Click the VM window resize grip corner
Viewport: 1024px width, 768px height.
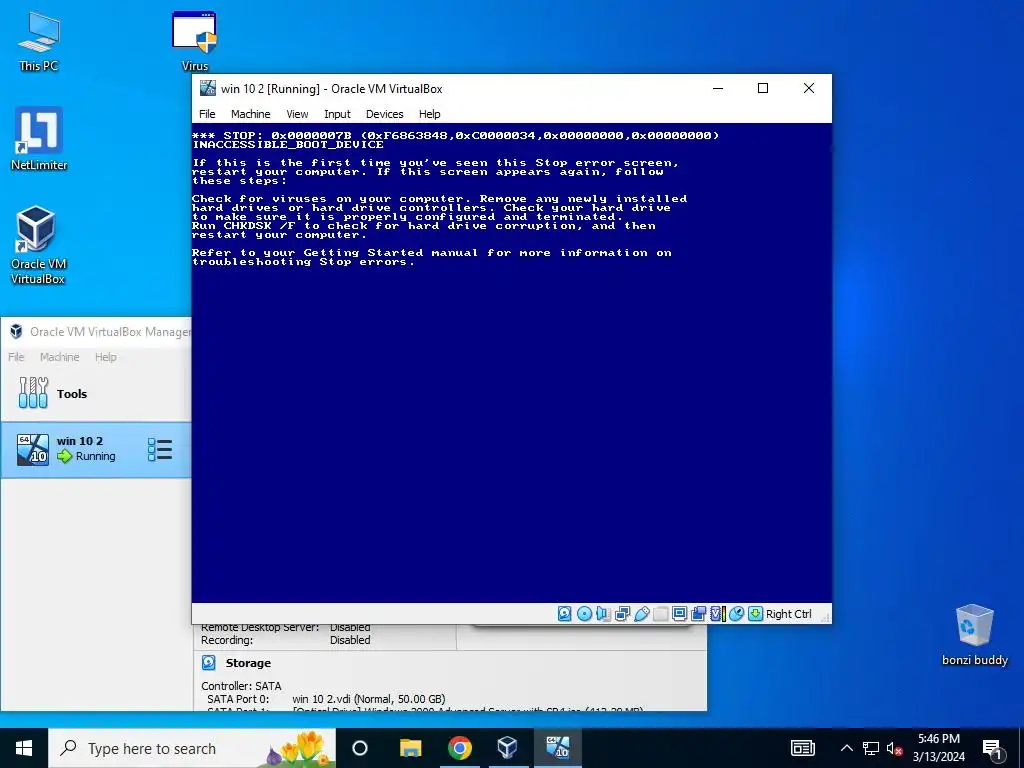pyautogui.click(x=825, y=616)
